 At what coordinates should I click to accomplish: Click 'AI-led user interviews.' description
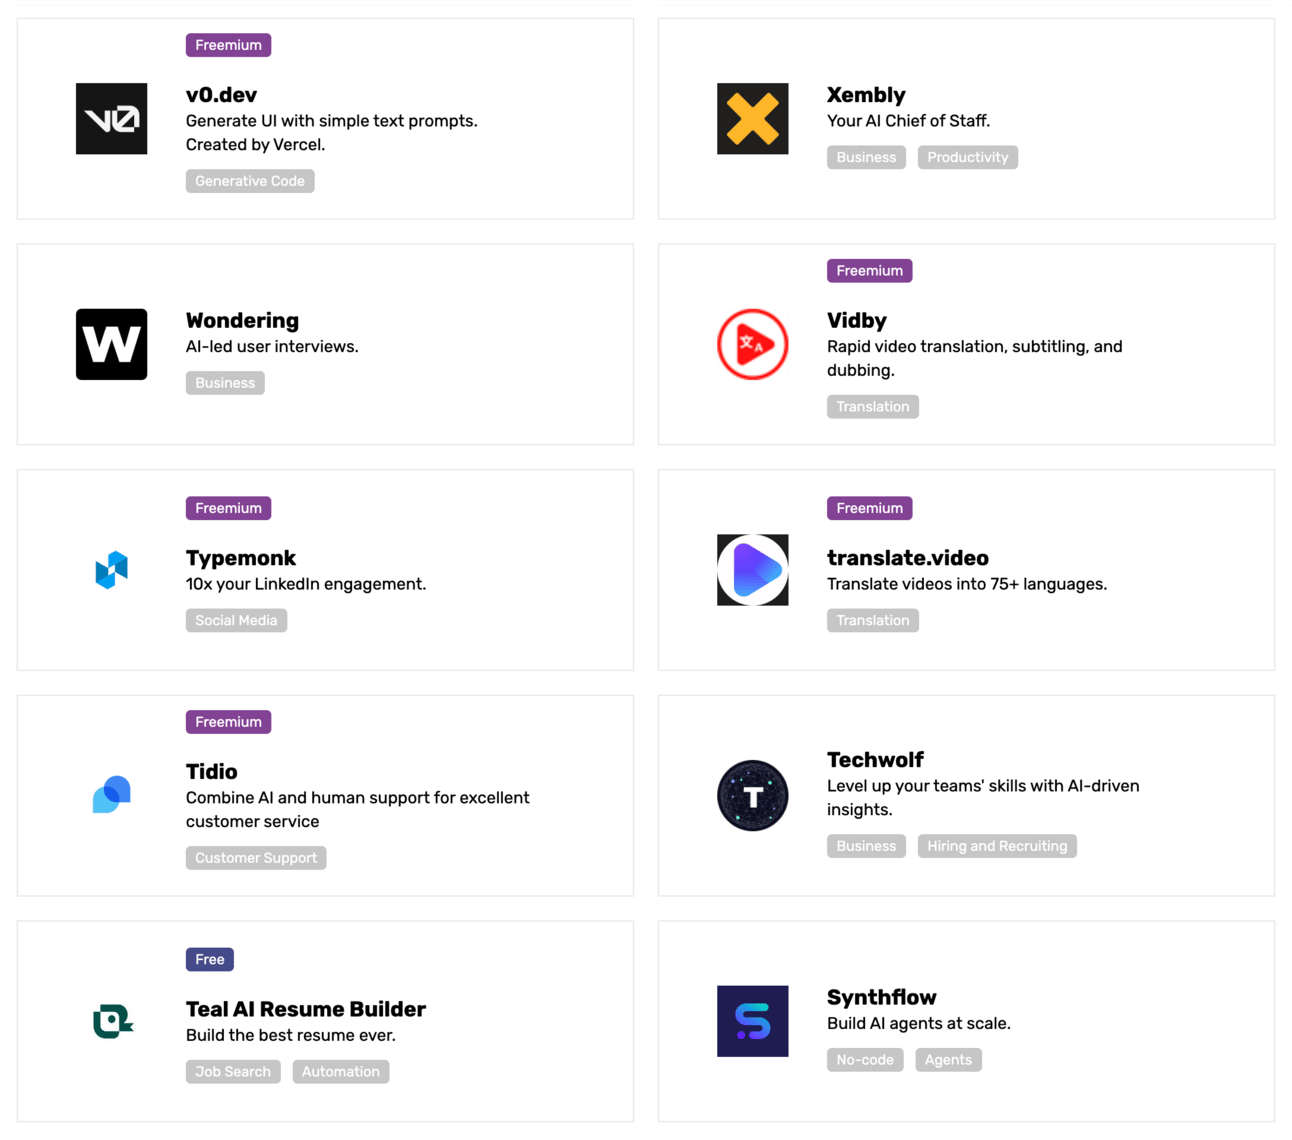(x=272, y=347)
